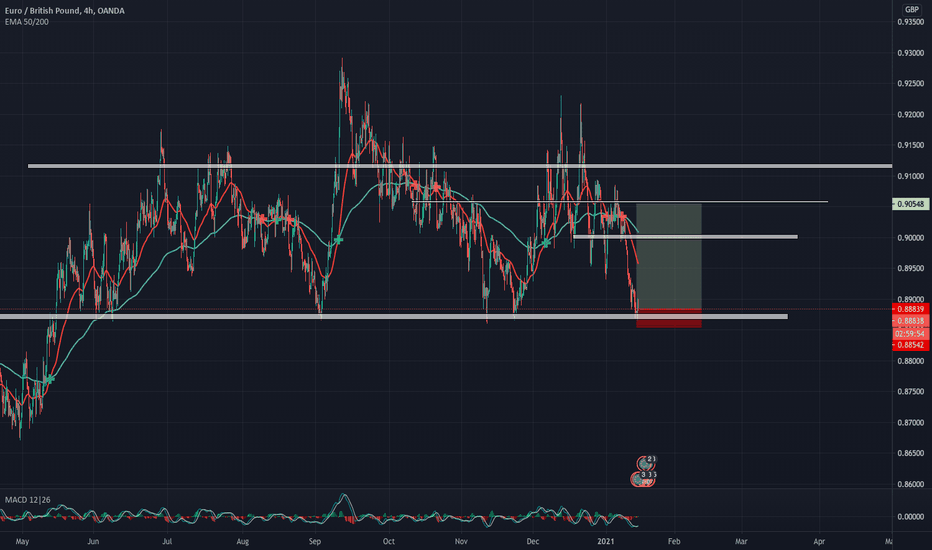Click the Jun label on the time axis
The height and width of the screenshot is (550, 932).
click(x=93, y=542)
